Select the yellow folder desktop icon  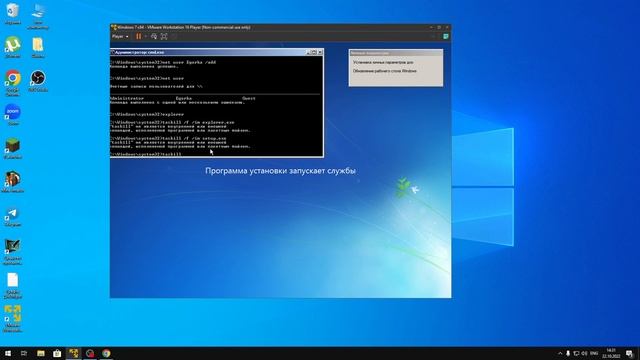[x=38, y=48]
